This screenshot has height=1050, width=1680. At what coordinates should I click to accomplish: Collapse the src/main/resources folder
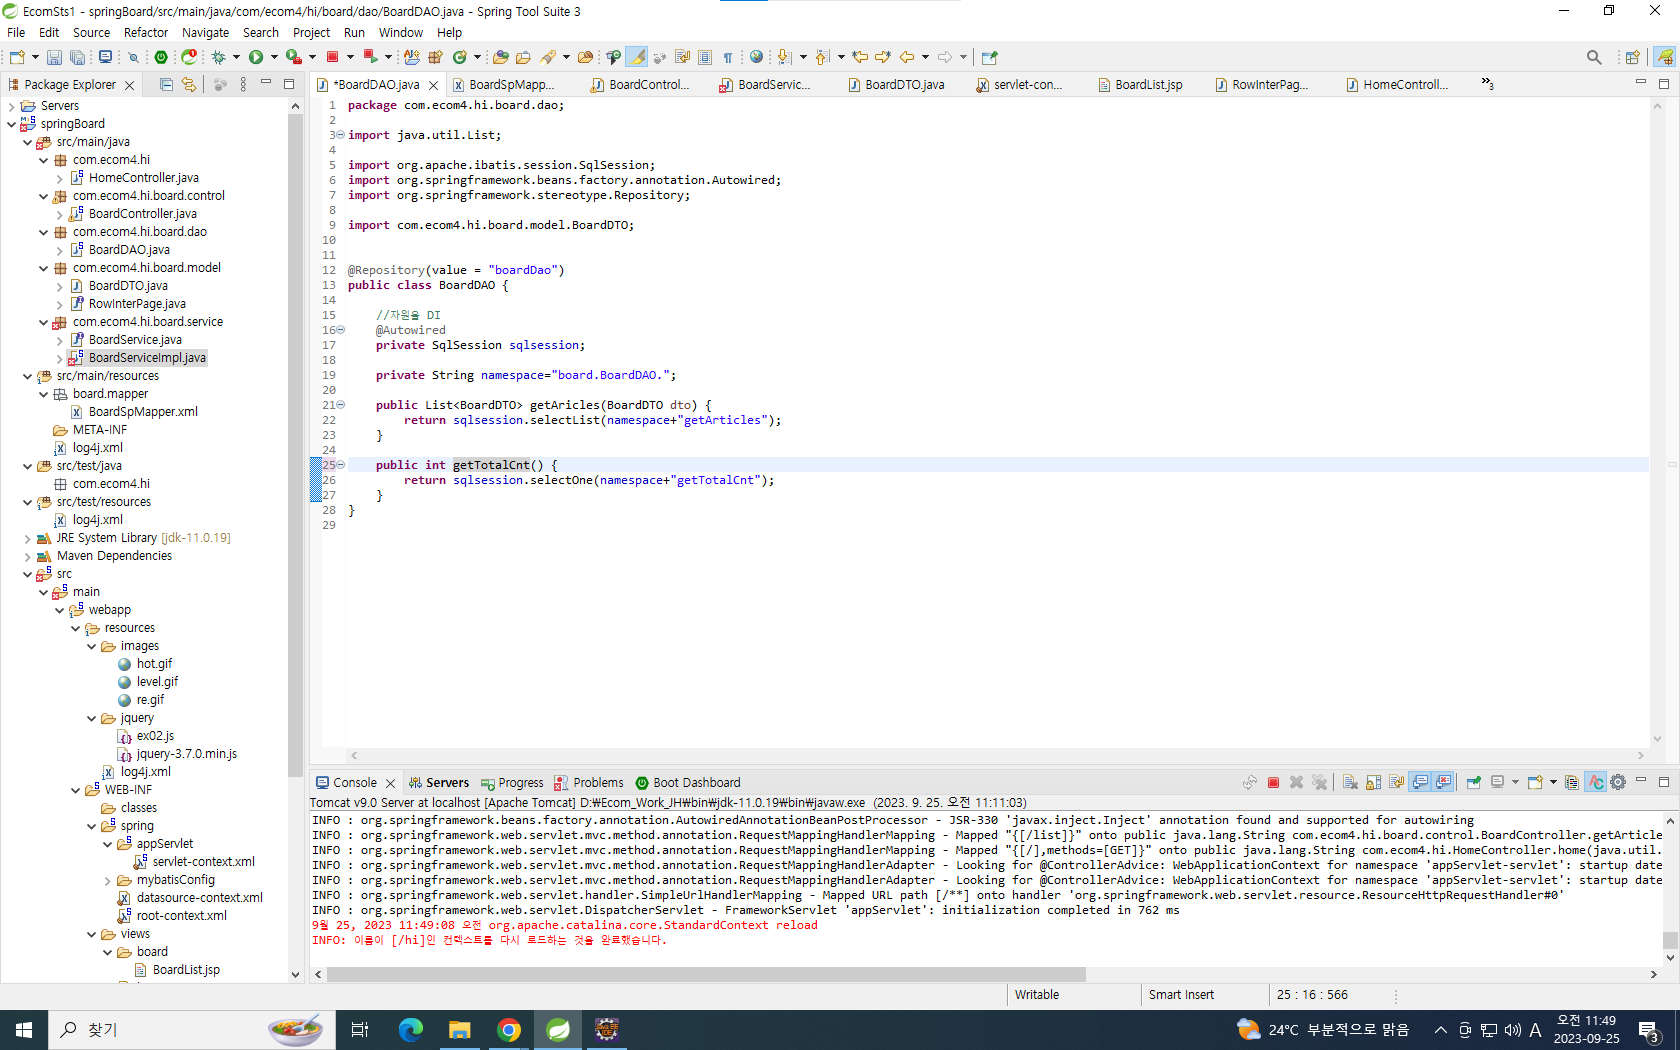click(27, 376)
